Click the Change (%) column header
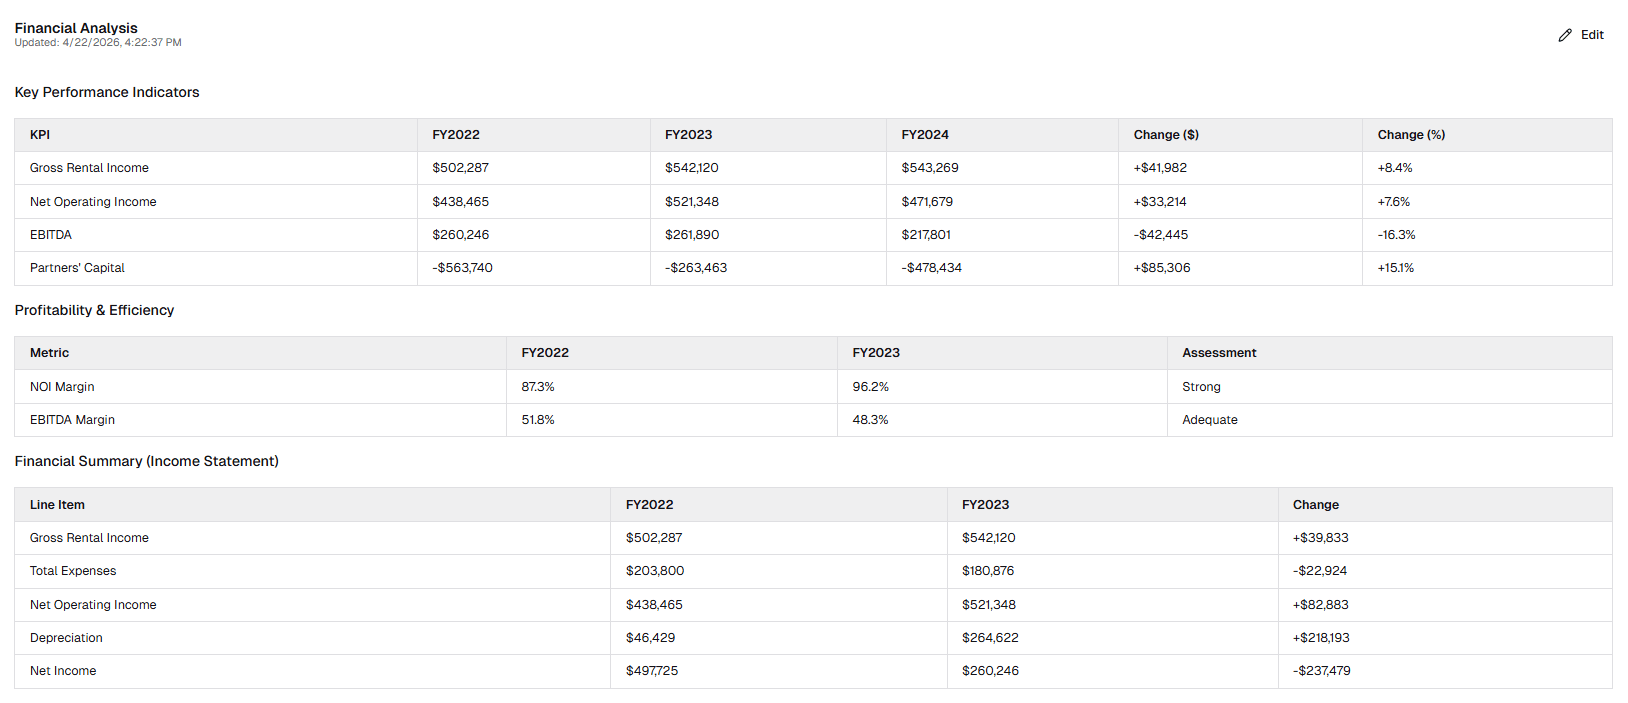Screen dimensions: 1628x703 1411,135
